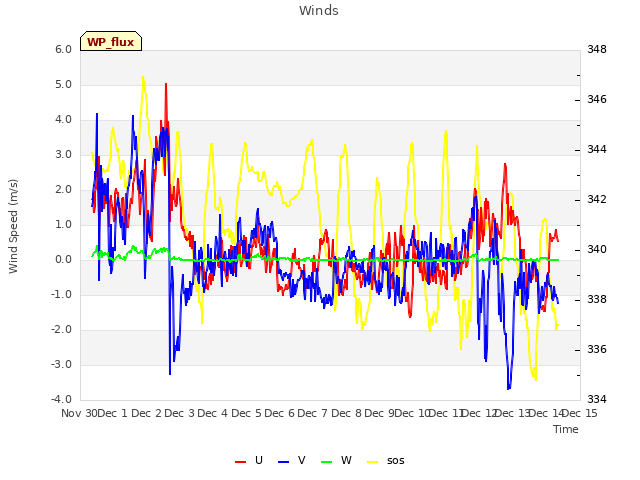Click the 340 right axis tick label
The width and height of the screenshot is (640, 480).
[597, 249]
